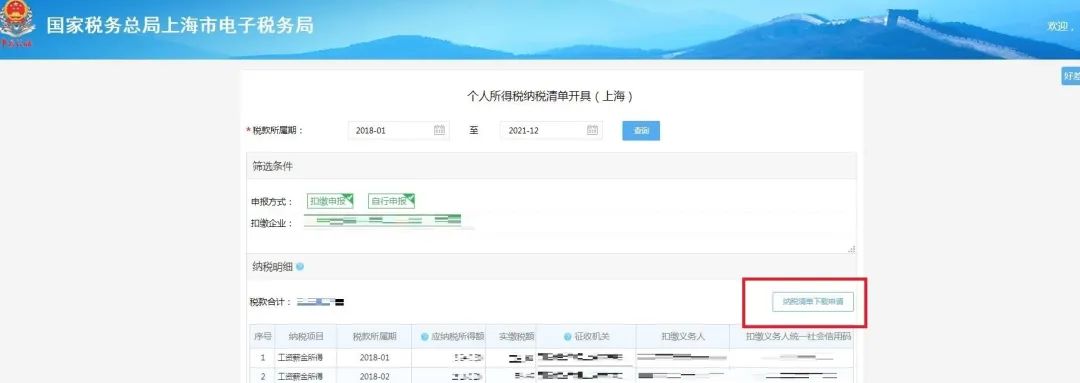The width and height of the screenshot is (1080, 383).
Task: Select the 扣缴义务人 column header
Action: point(683,336)
